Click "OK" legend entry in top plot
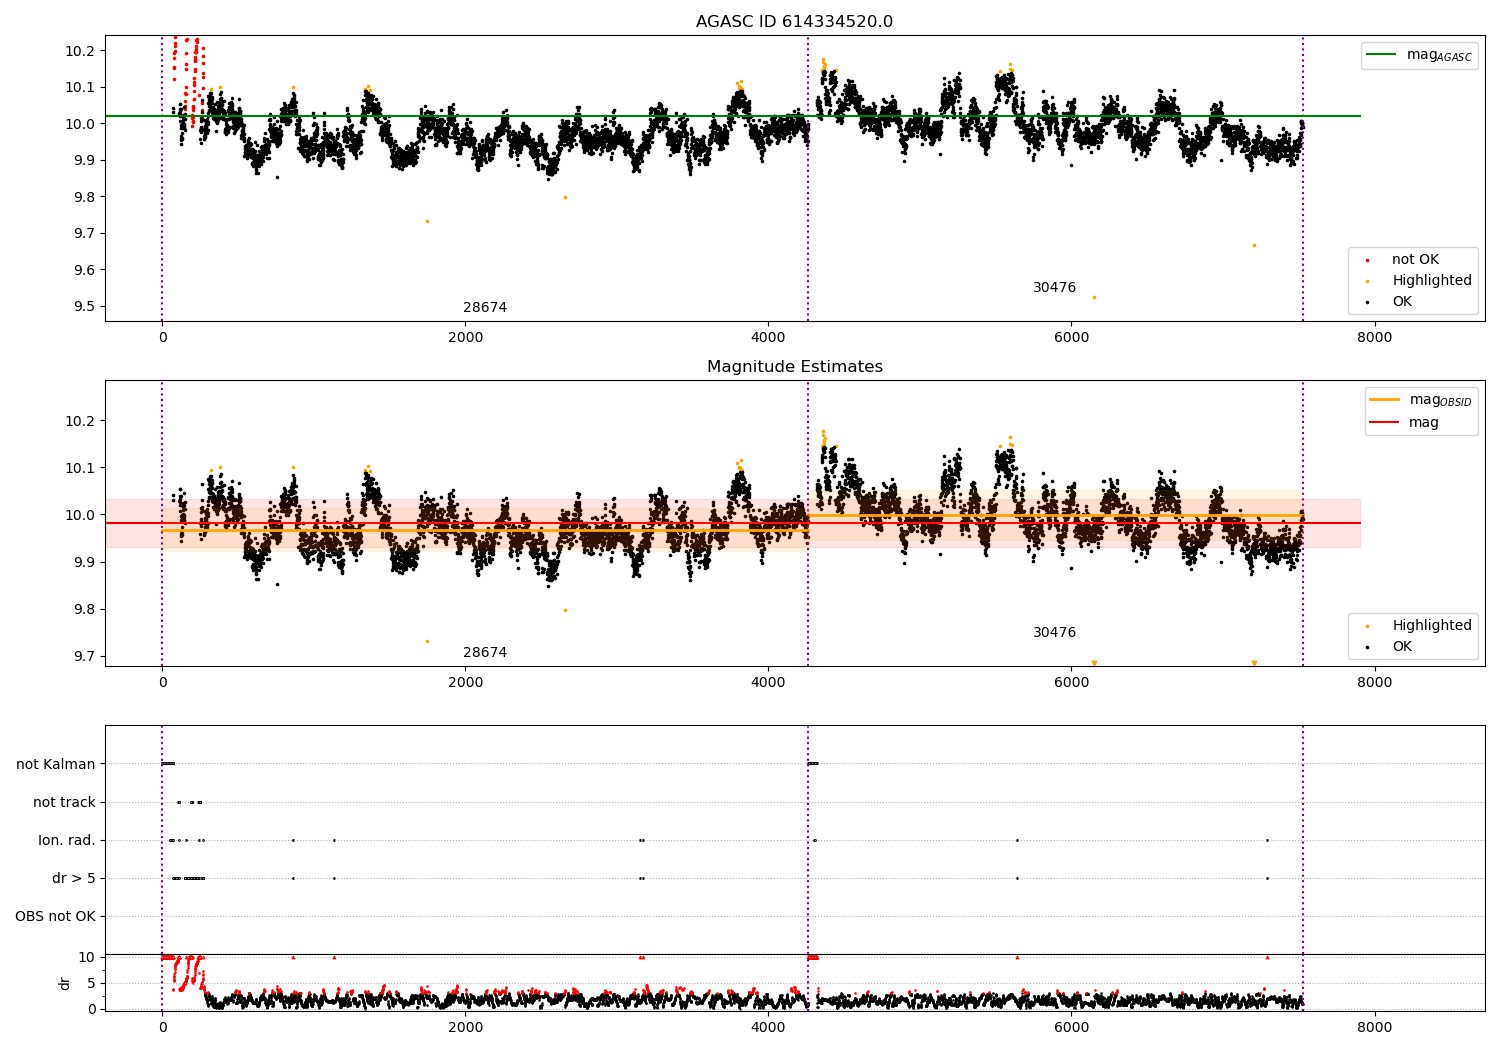This screenshot has width=1500, height=1050. pos(1390,302)
